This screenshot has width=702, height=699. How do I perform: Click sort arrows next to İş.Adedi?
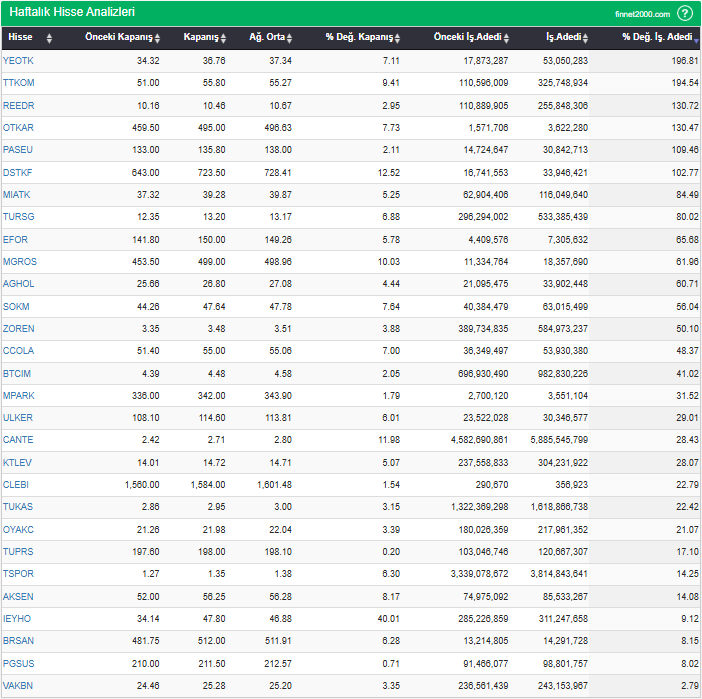tap(586, 38)
